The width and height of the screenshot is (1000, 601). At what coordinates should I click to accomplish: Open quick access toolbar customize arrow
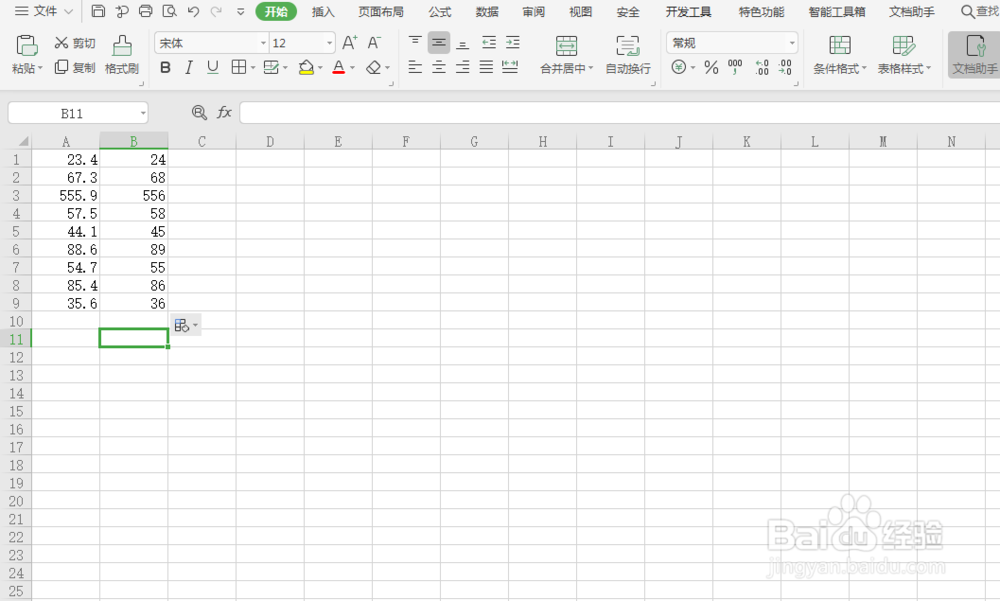coord(240,11)
